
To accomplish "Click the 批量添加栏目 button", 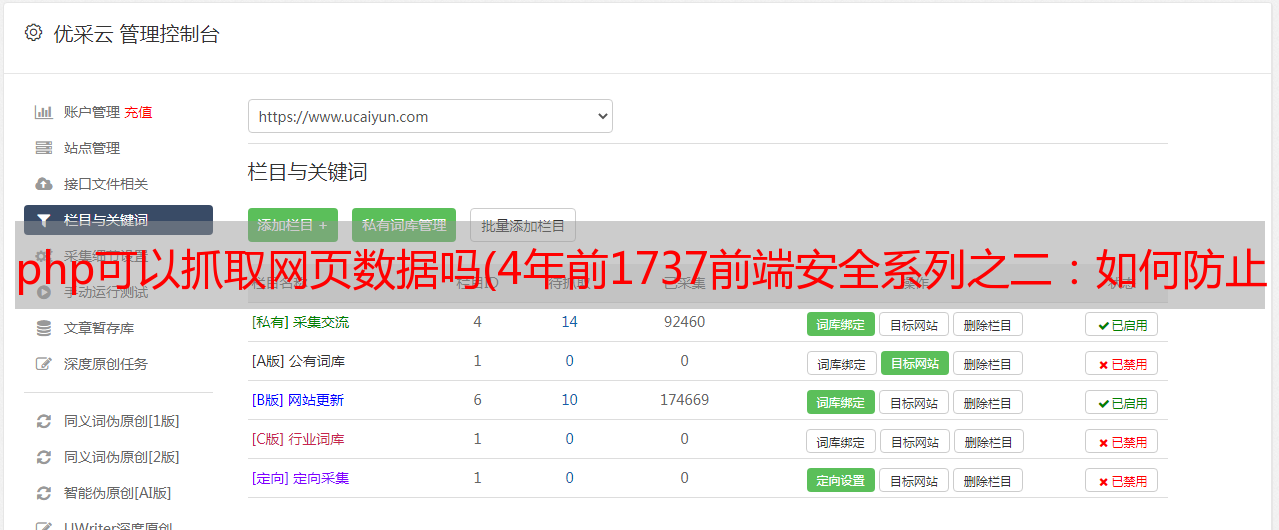I will [523, 225].
